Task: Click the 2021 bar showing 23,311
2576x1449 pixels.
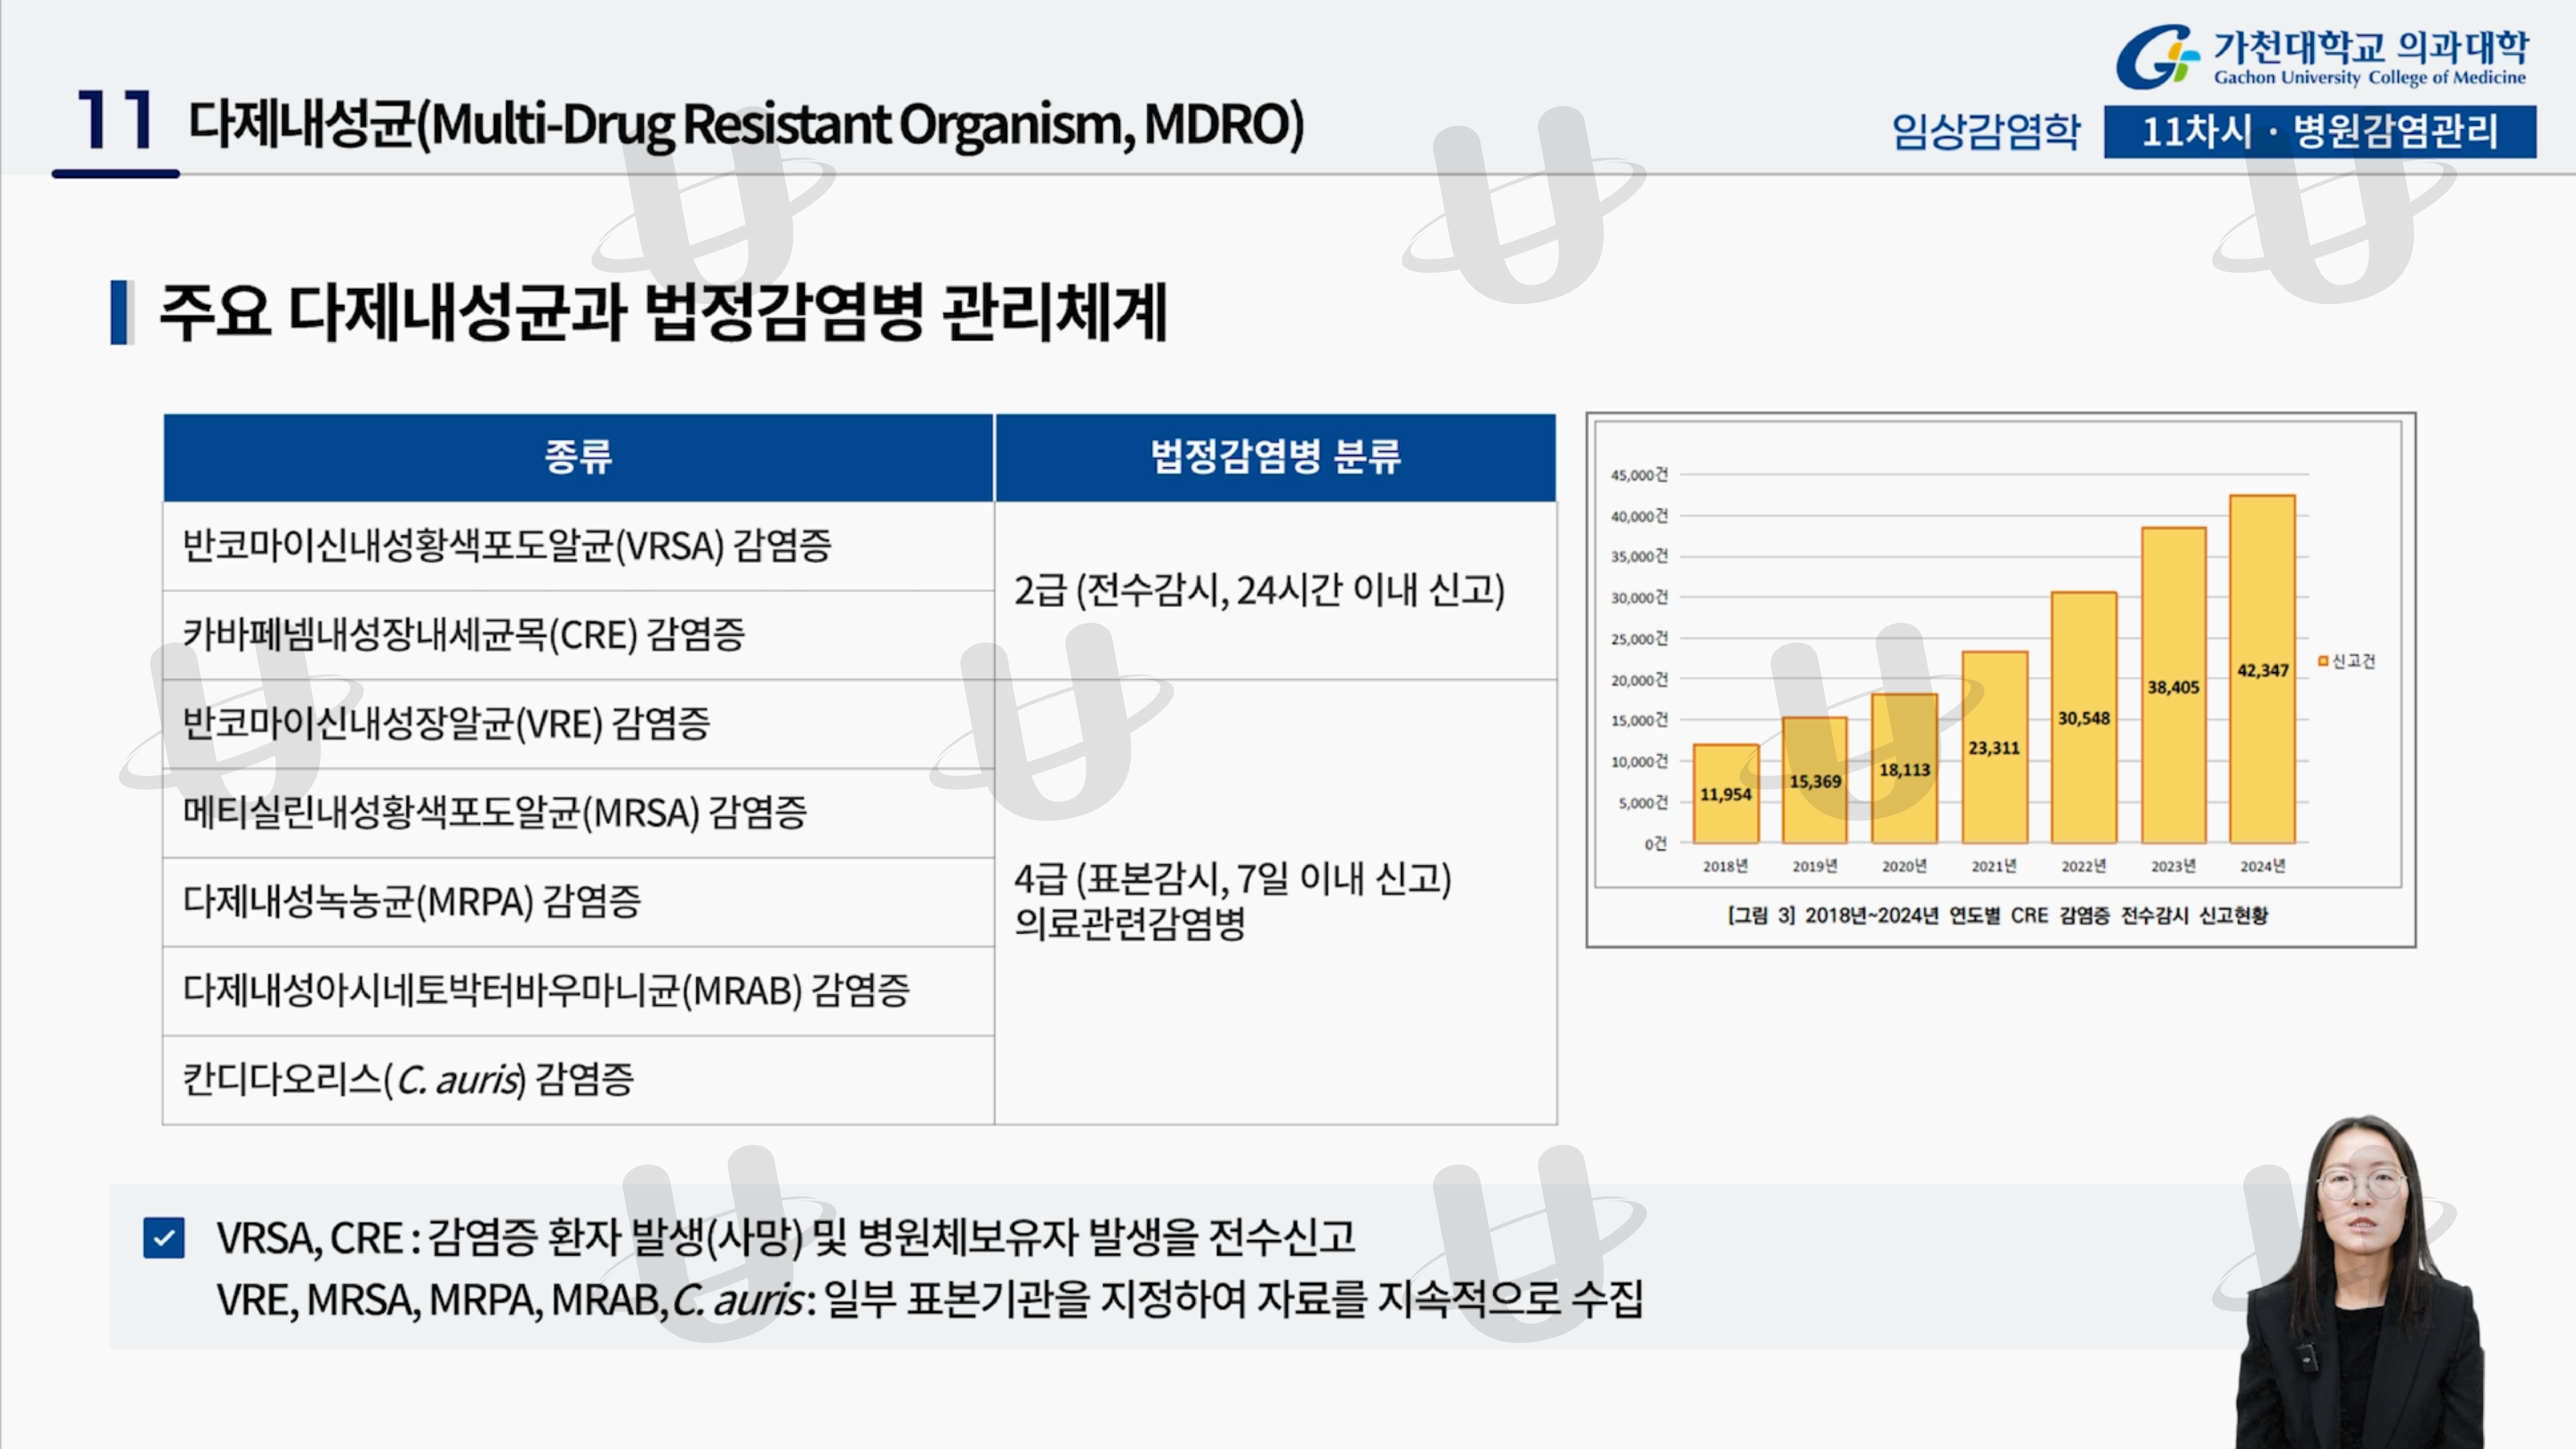Action: coord(1995,747)
